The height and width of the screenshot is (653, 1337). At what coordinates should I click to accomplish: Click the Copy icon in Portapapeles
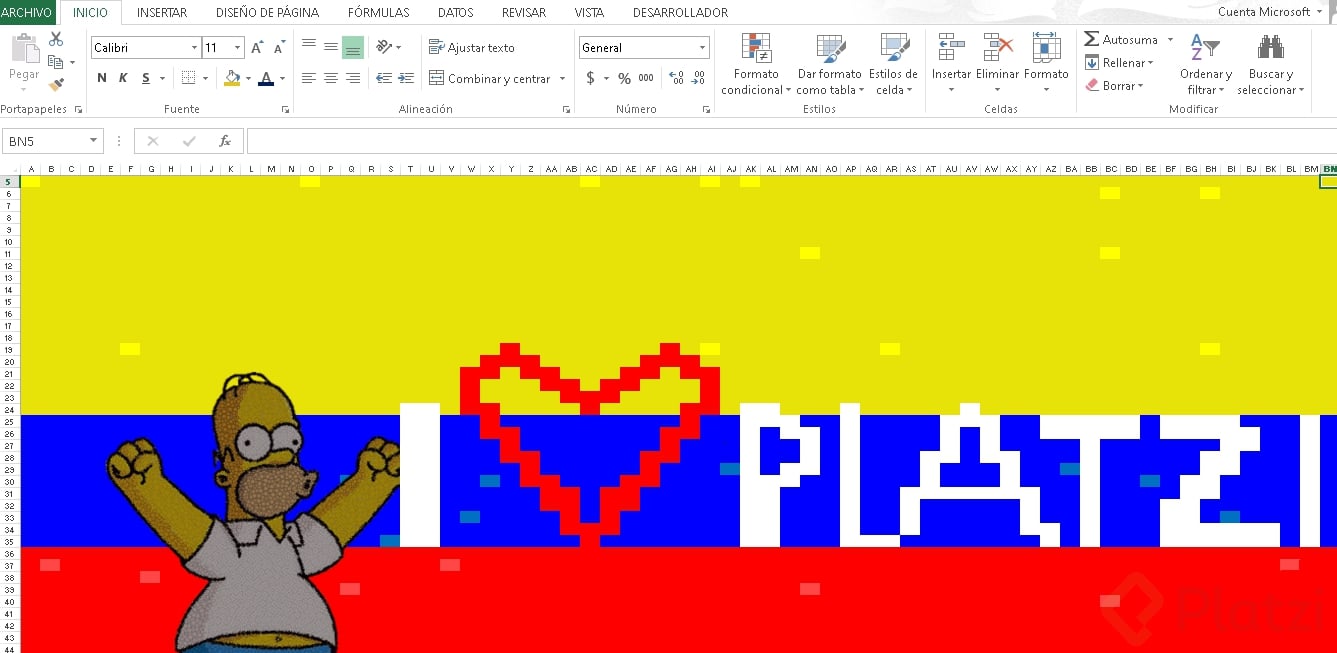[x=56, y=62]
